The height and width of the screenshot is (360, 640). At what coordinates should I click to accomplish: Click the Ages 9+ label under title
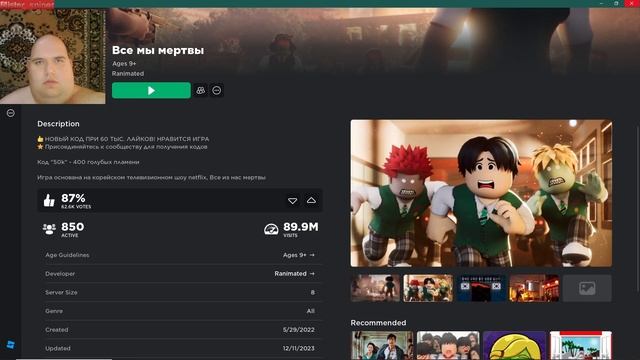(x=124, y=64)
